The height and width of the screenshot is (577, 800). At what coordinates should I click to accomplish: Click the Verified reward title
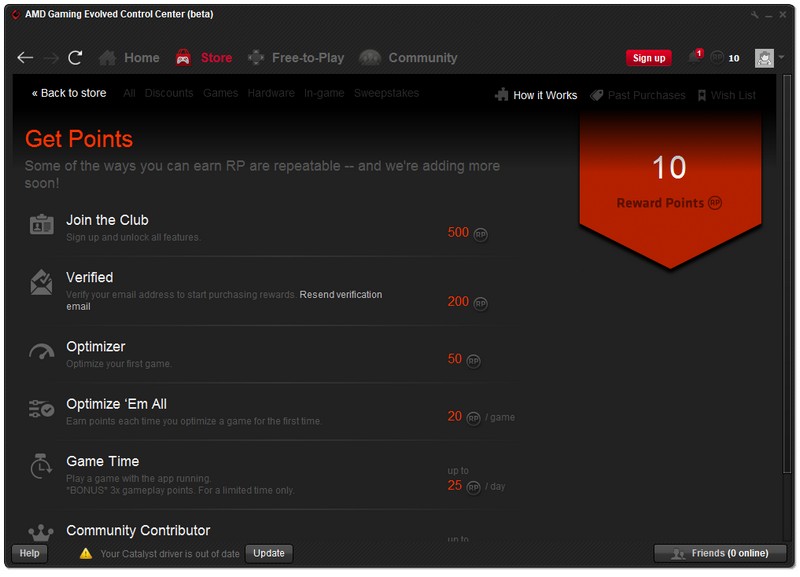point(90,277)
